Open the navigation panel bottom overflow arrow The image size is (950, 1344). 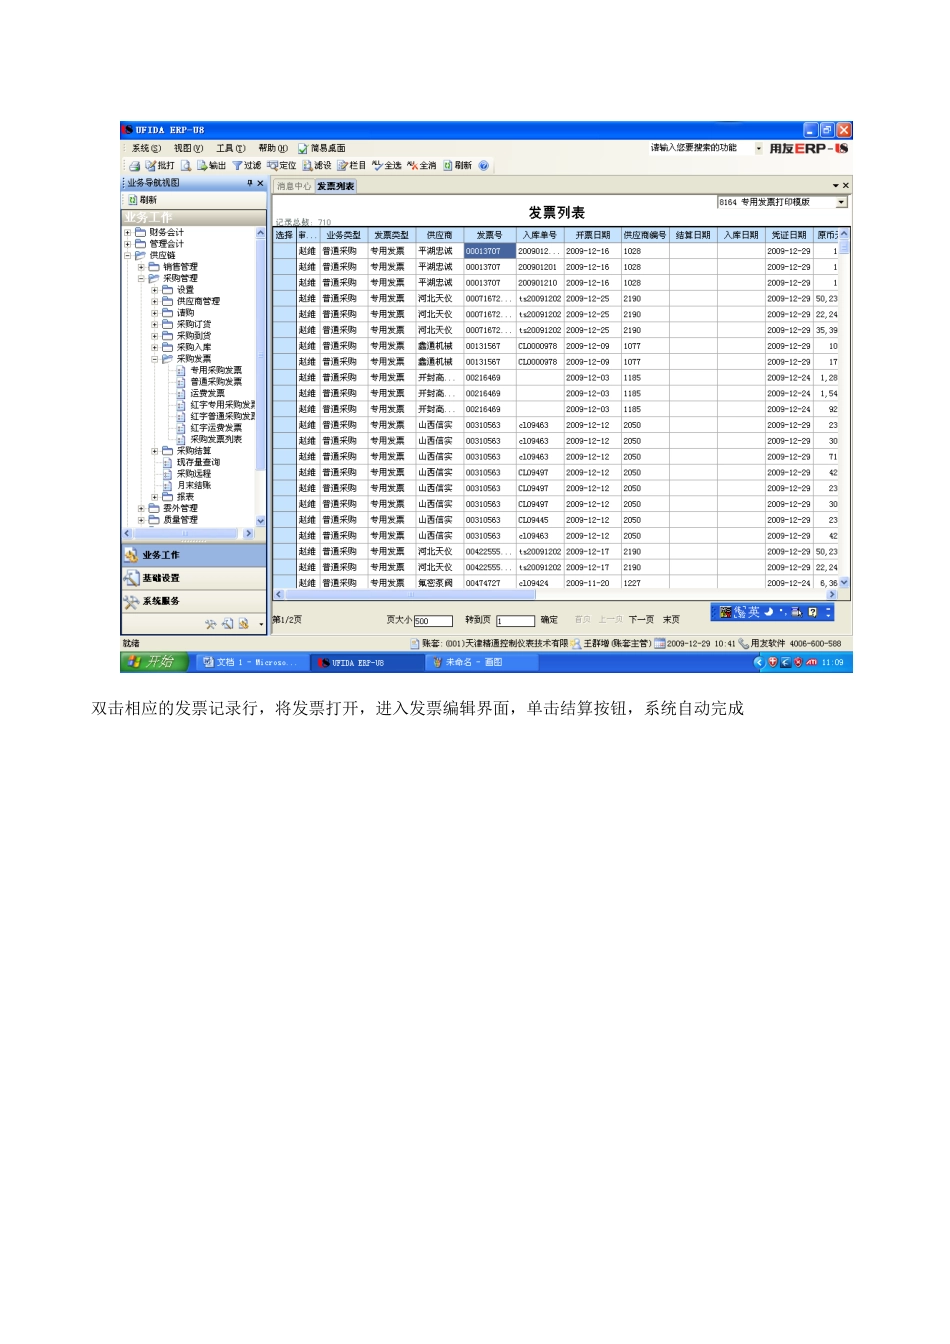coord(262,625)
